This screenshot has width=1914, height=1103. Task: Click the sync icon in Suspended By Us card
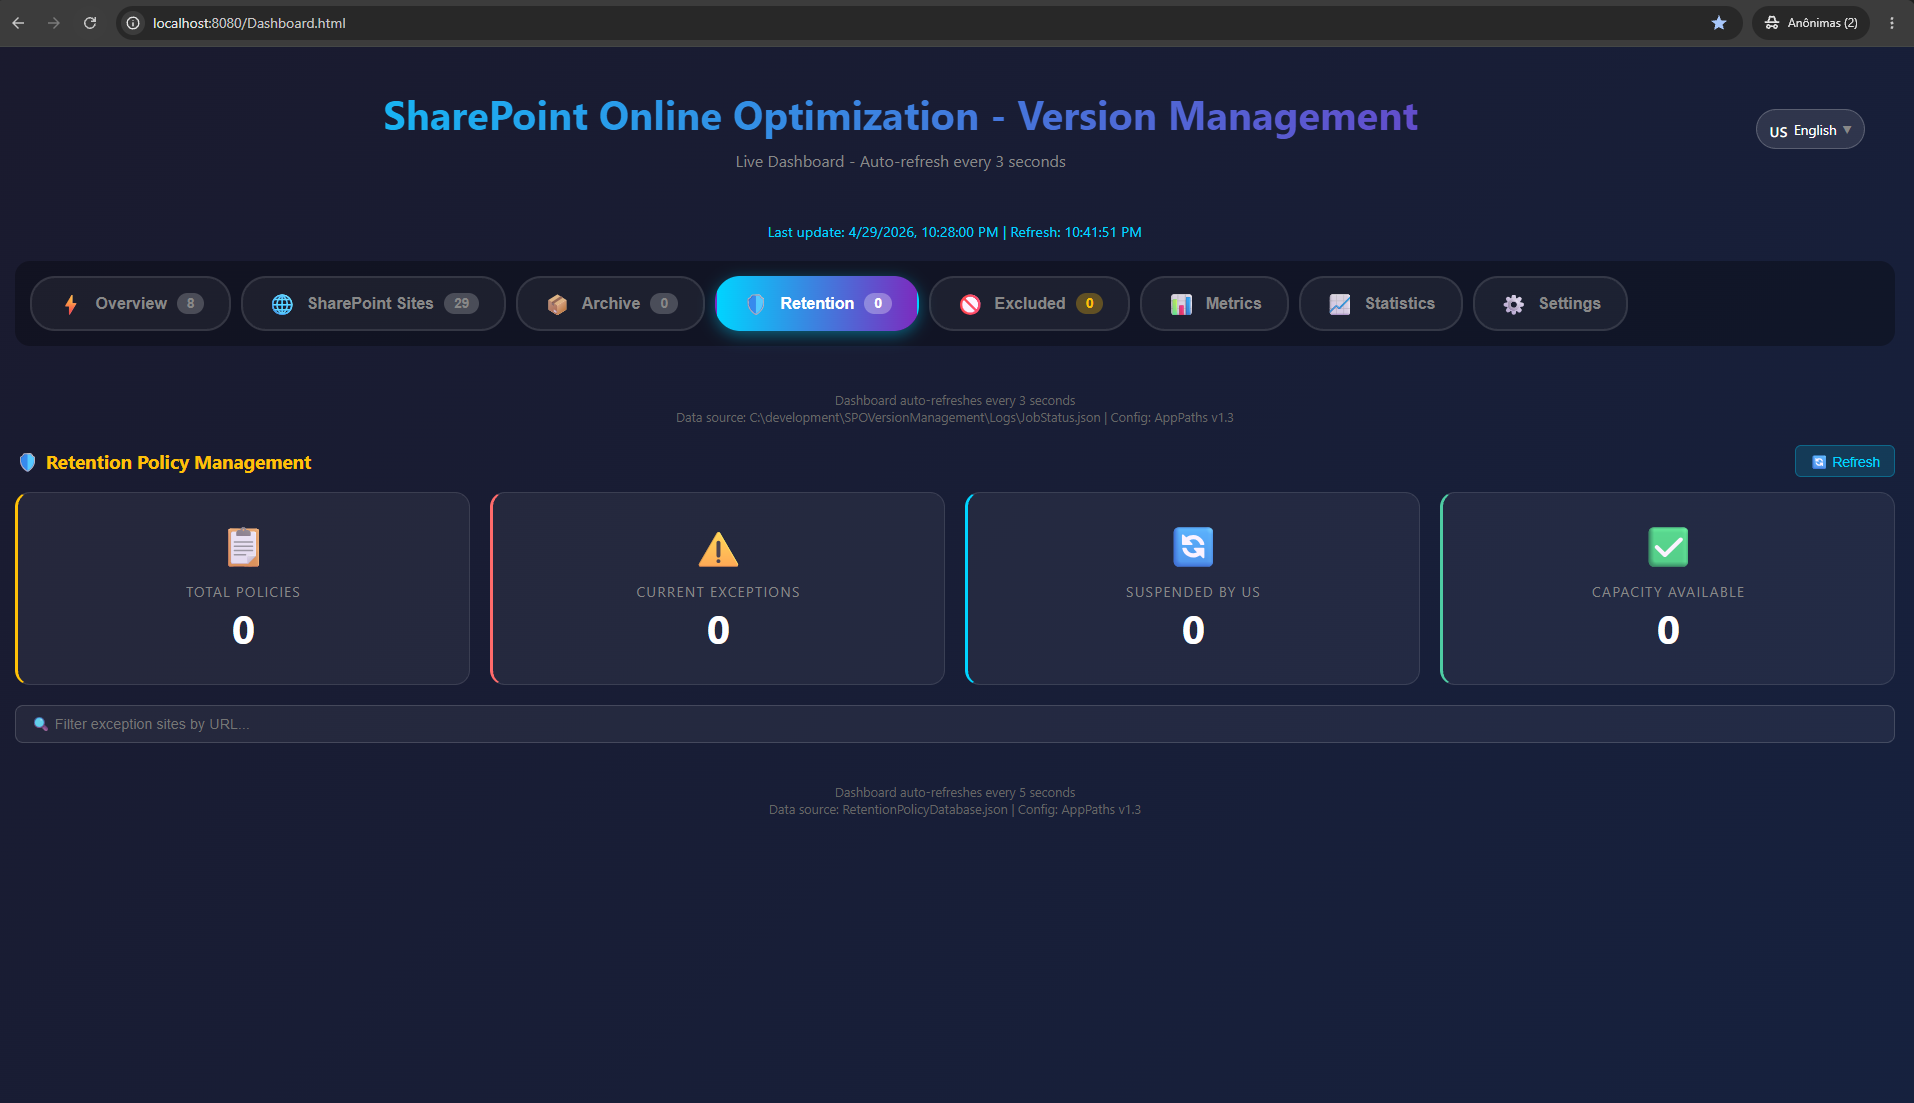tap(1193, 547)
